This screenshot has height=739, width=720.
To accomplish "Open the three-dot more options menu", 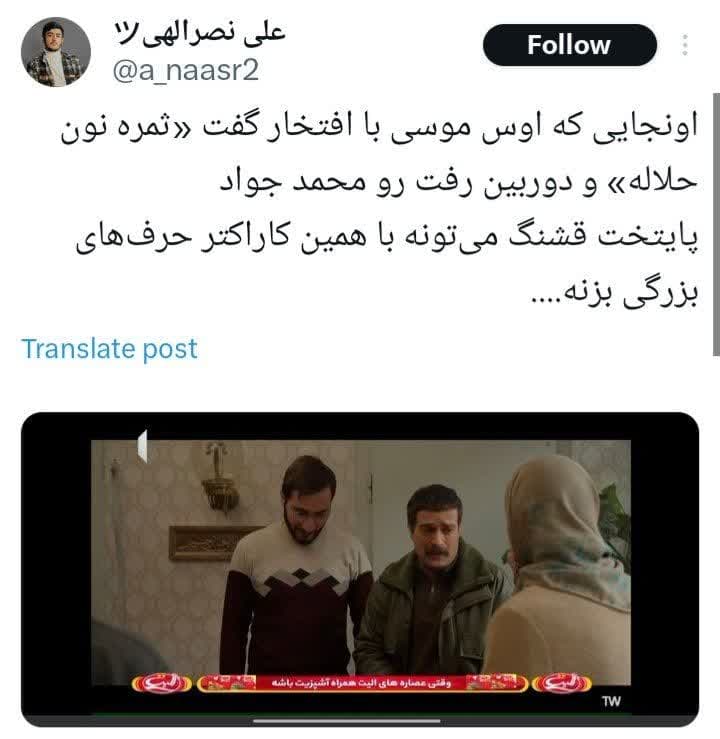I will tap(685, 45).
